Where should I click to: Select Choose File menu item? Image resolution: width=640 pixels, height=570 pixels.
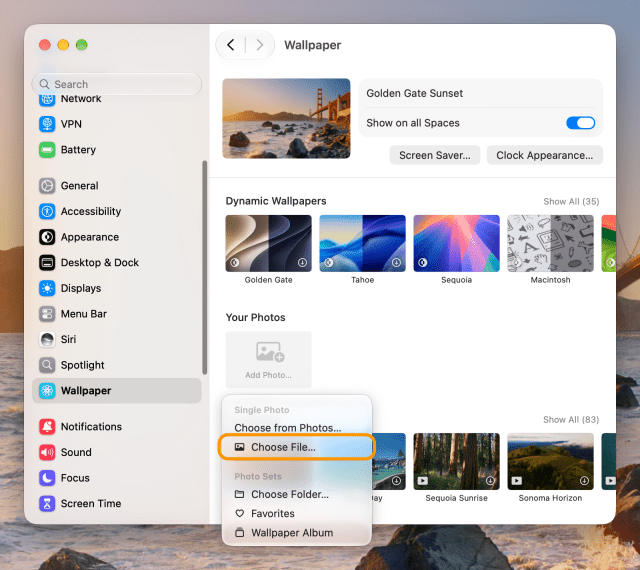pos(297,447)
